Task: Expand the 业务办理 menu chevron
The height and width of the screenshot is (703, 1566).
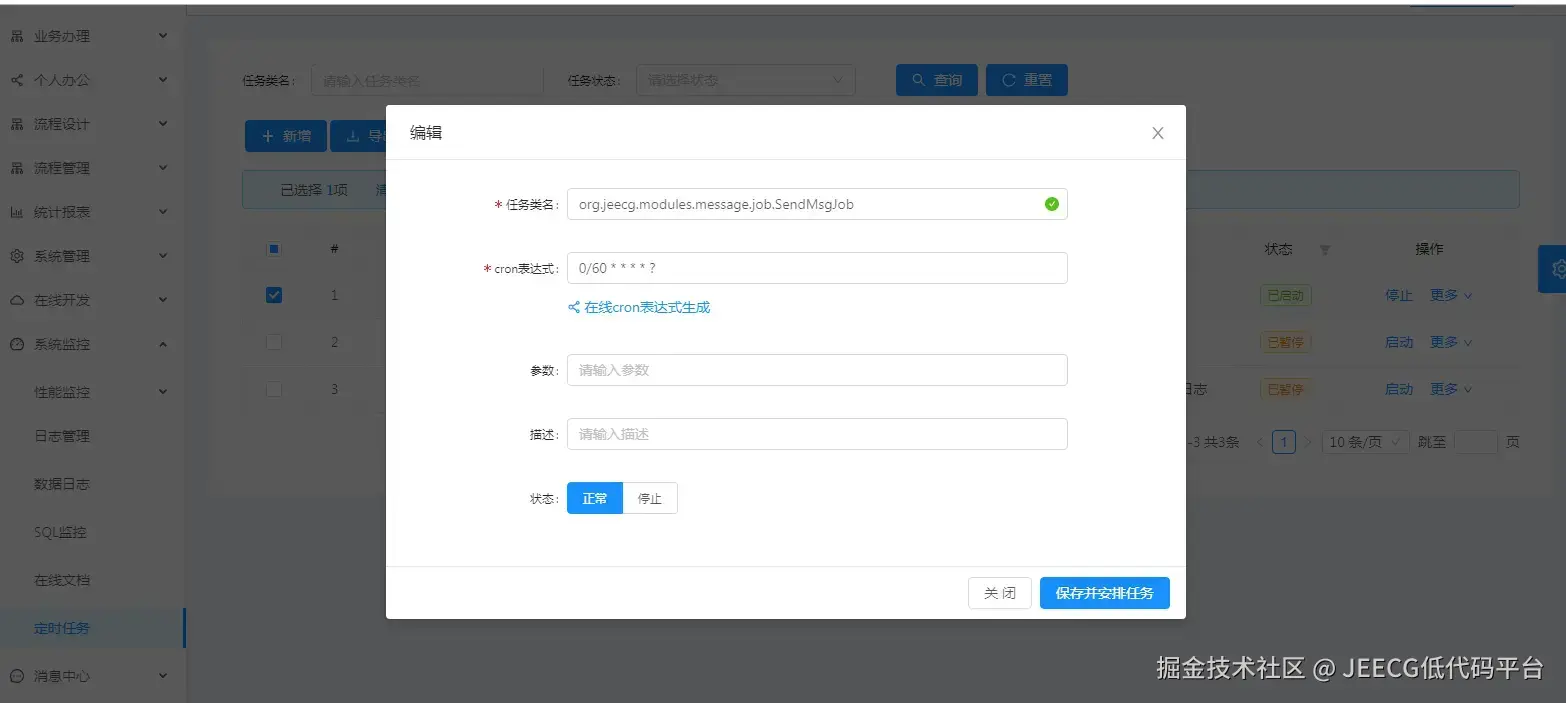Action: [163, 36]
